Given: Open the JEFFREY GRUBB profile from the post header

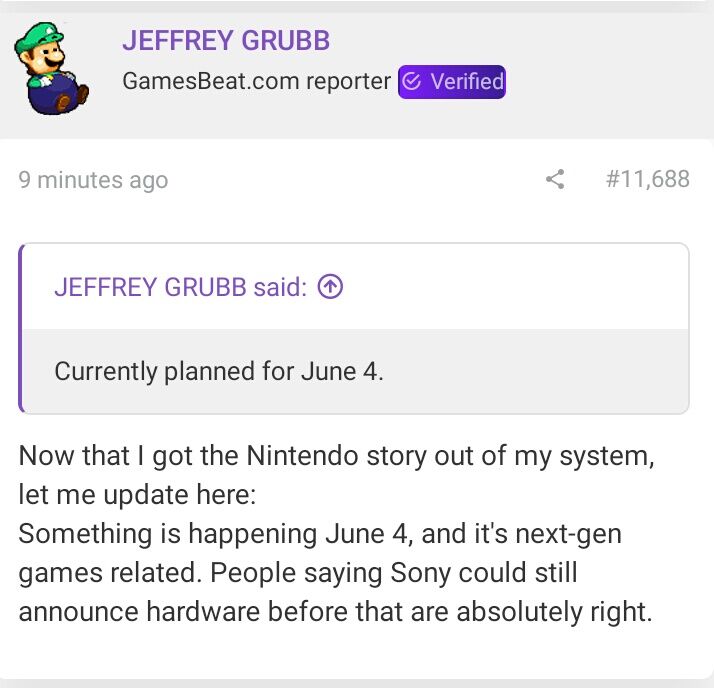Looking at the screenshot, I should pyautogui.click(x=226, y=41).
